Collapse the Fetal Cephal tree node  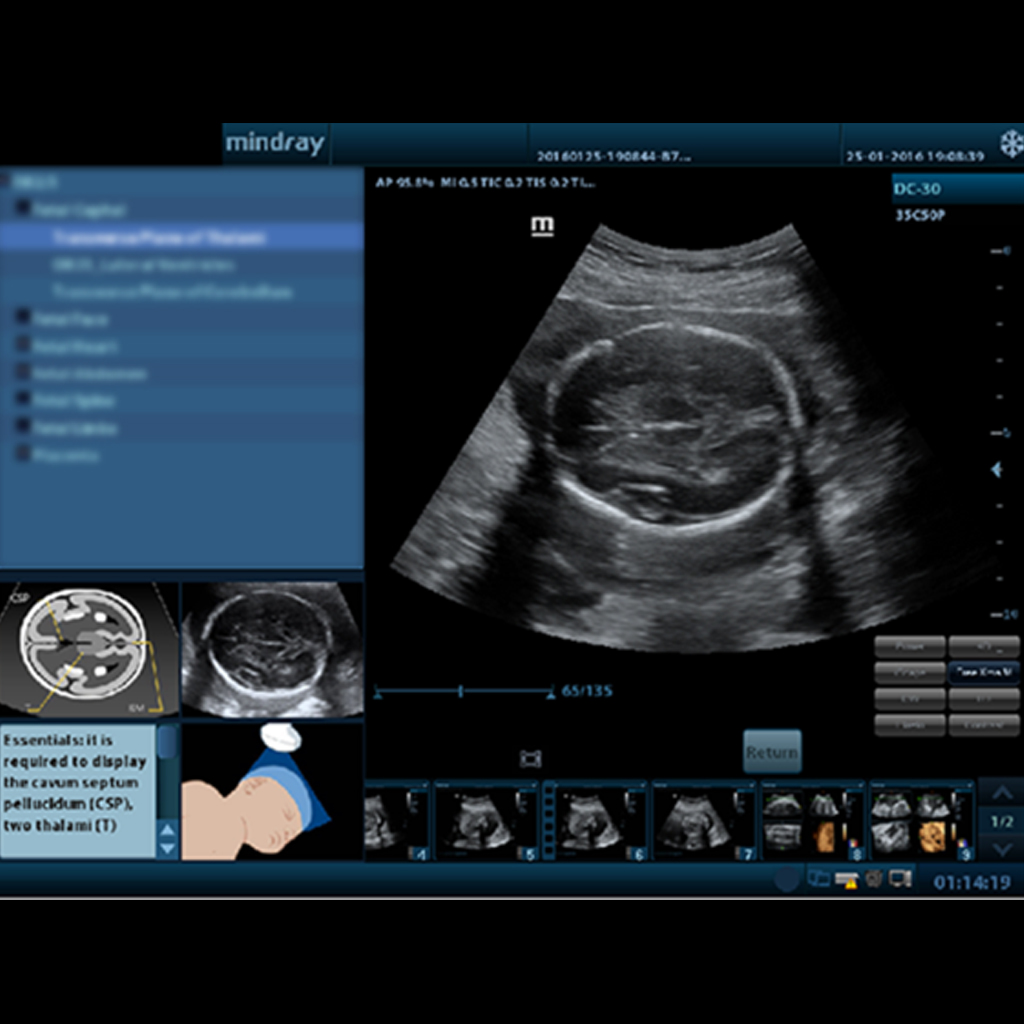point(23,210)
